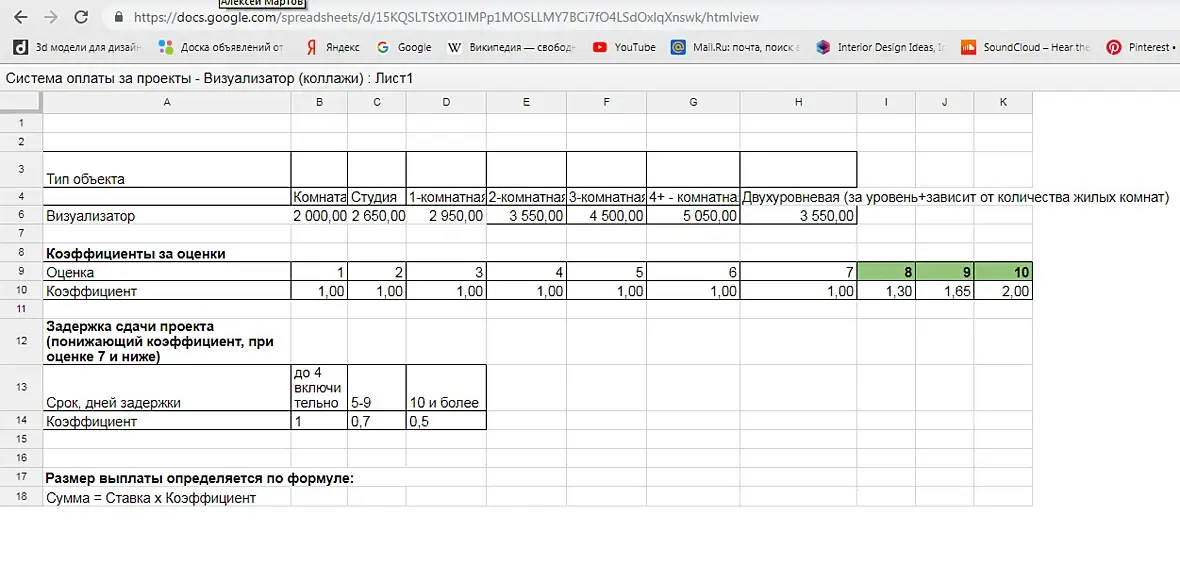Select column A header

[x=166, y=102]
